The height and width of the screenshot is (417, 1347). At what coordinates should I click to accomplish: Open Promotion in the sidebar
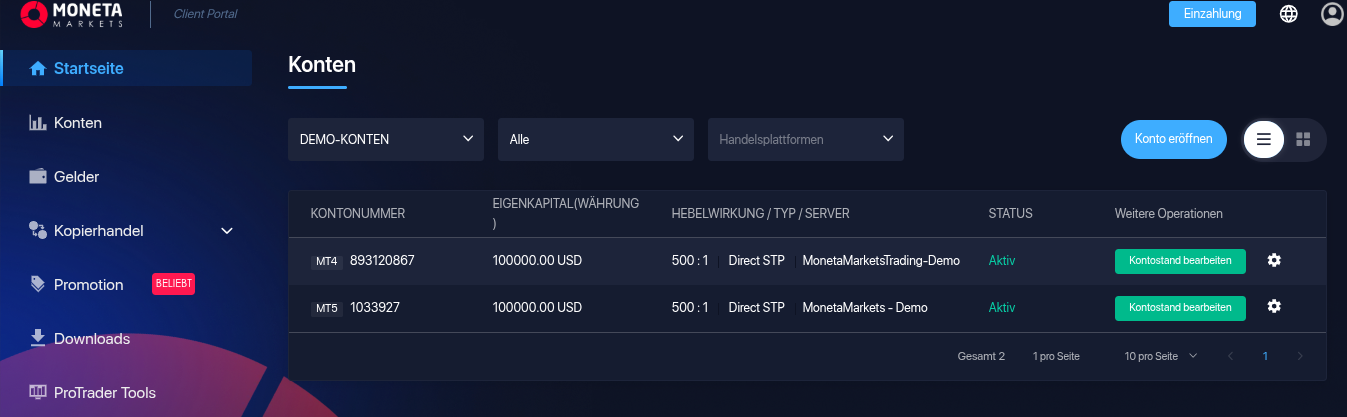coord(88,285)
